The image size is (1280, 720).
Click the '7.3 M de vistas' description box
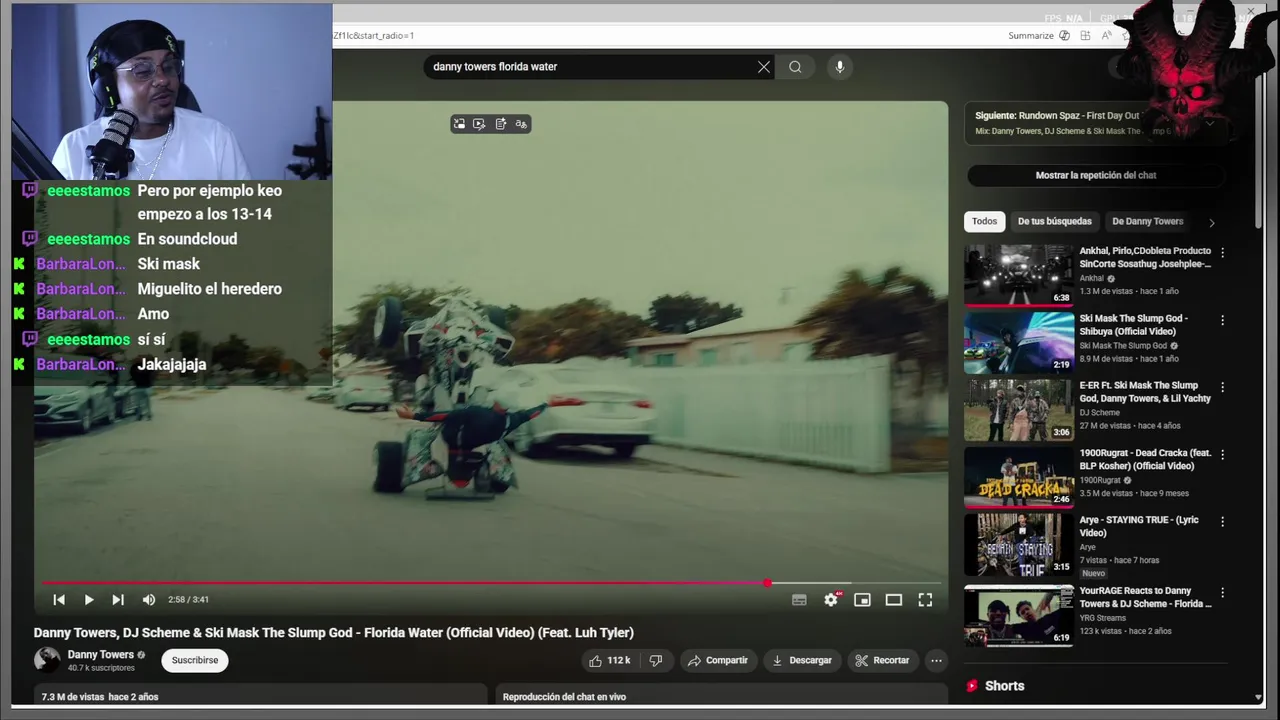[260, 695]
